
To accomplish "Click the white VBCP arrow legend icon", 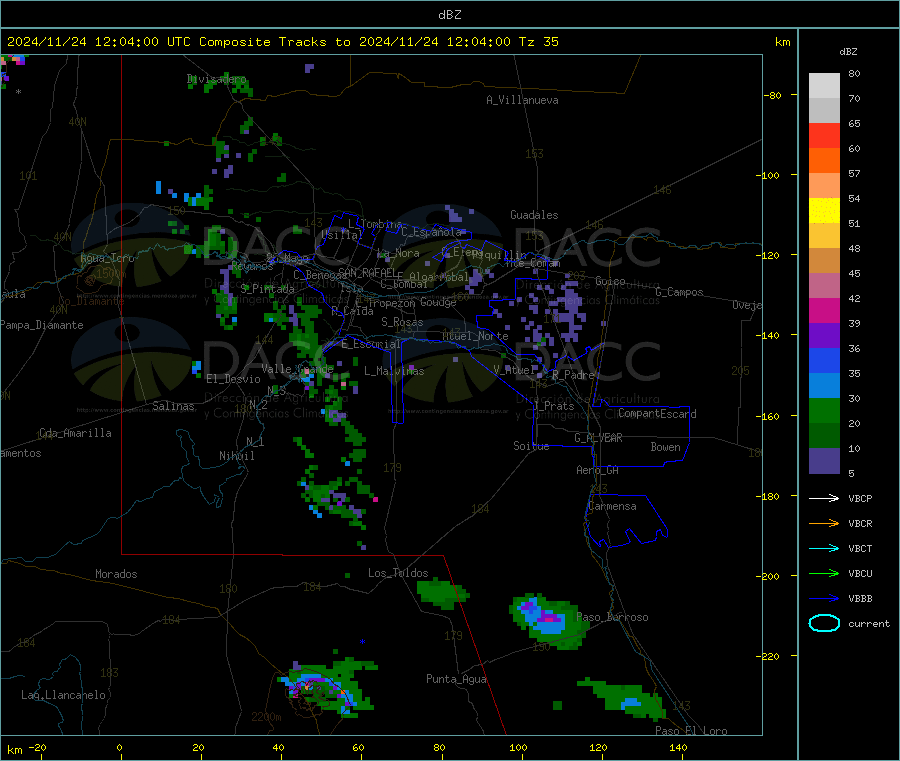I will (x=824, y=498).
